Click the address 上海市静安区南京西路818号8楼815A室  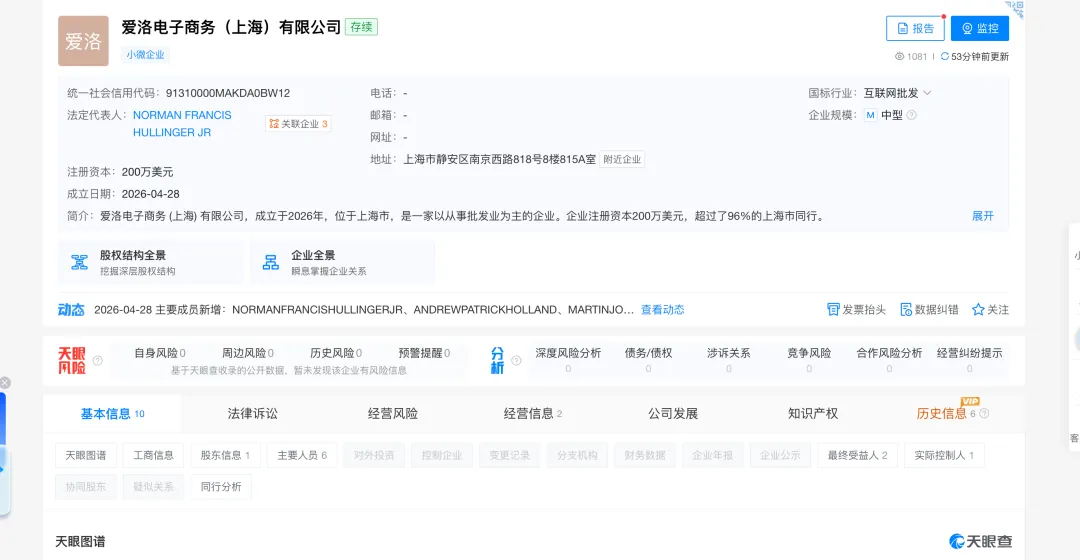click(499, 159)
